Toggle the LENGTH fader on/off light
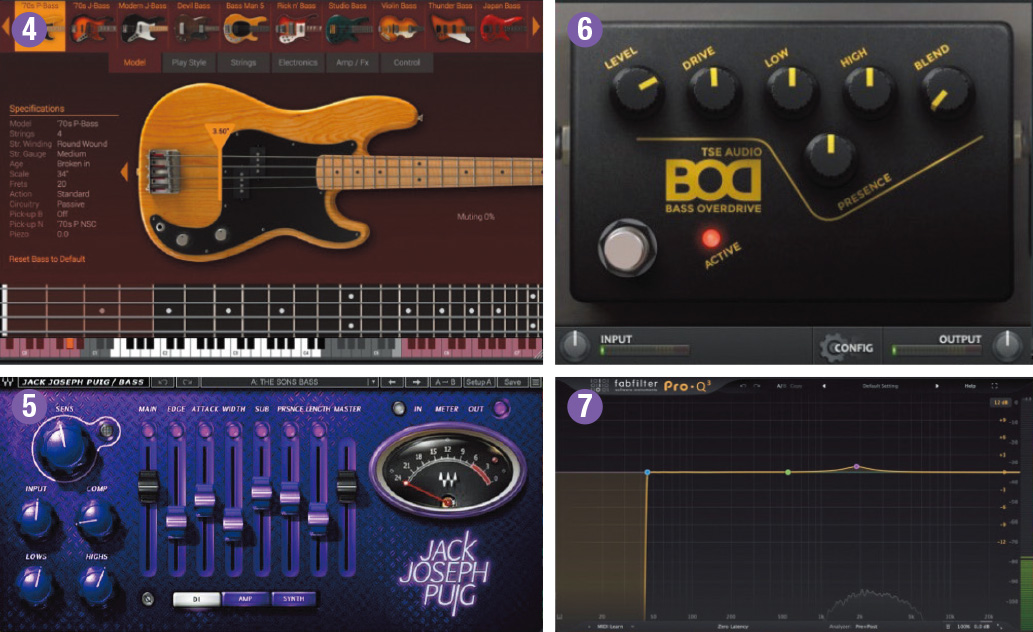Screen dimensions: 1033x632 click(318, 430)
